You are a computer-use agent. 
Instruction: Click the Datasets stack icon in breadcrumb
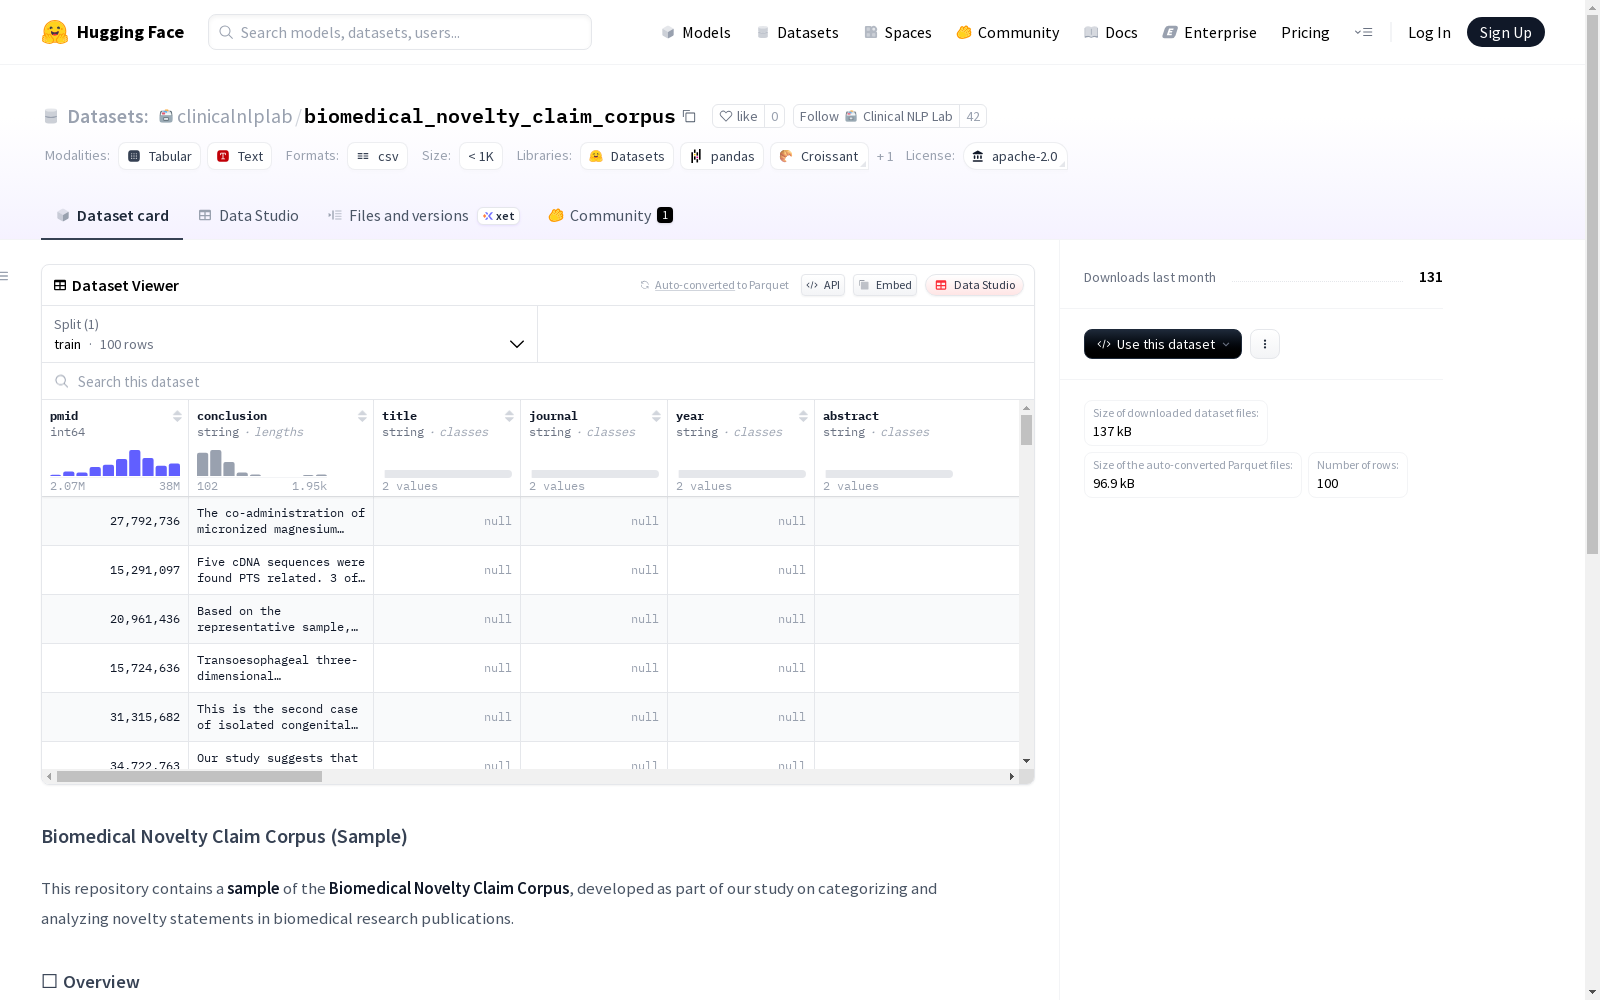(51, 117)
